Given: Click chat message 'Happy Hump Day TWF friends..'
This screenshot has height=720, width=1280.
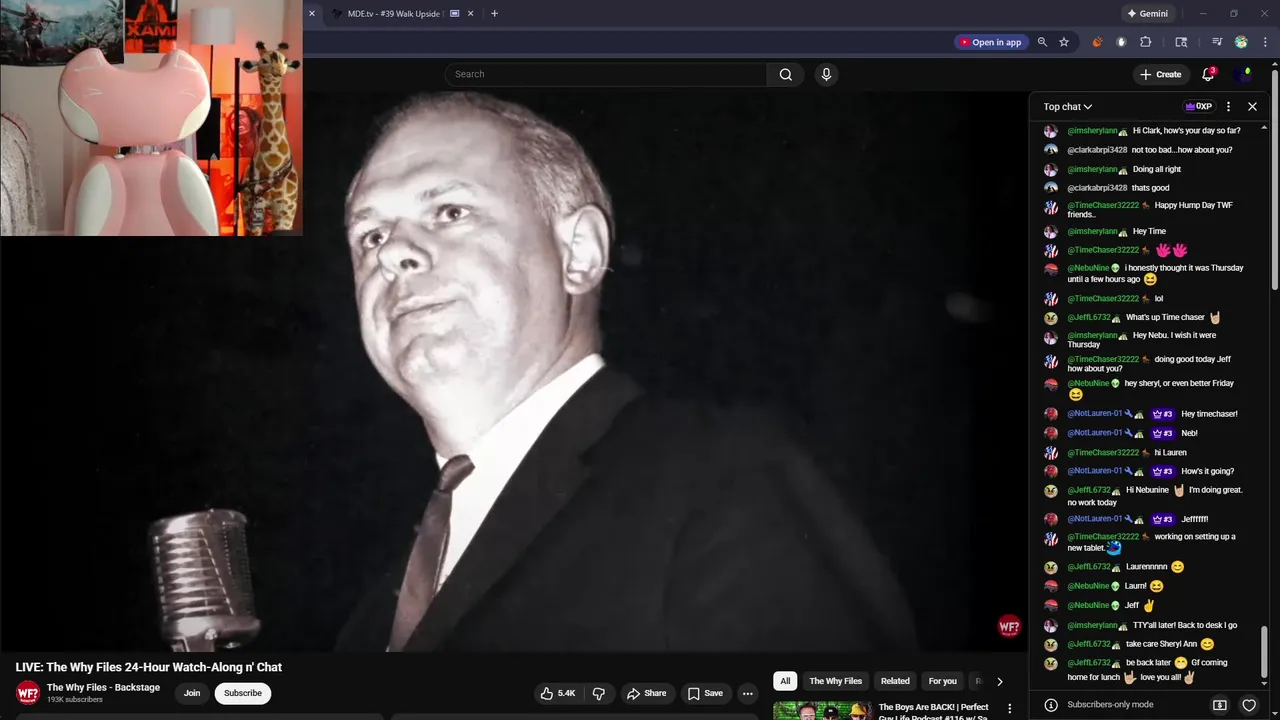Looking at the screenshot, I should 1150,210.
